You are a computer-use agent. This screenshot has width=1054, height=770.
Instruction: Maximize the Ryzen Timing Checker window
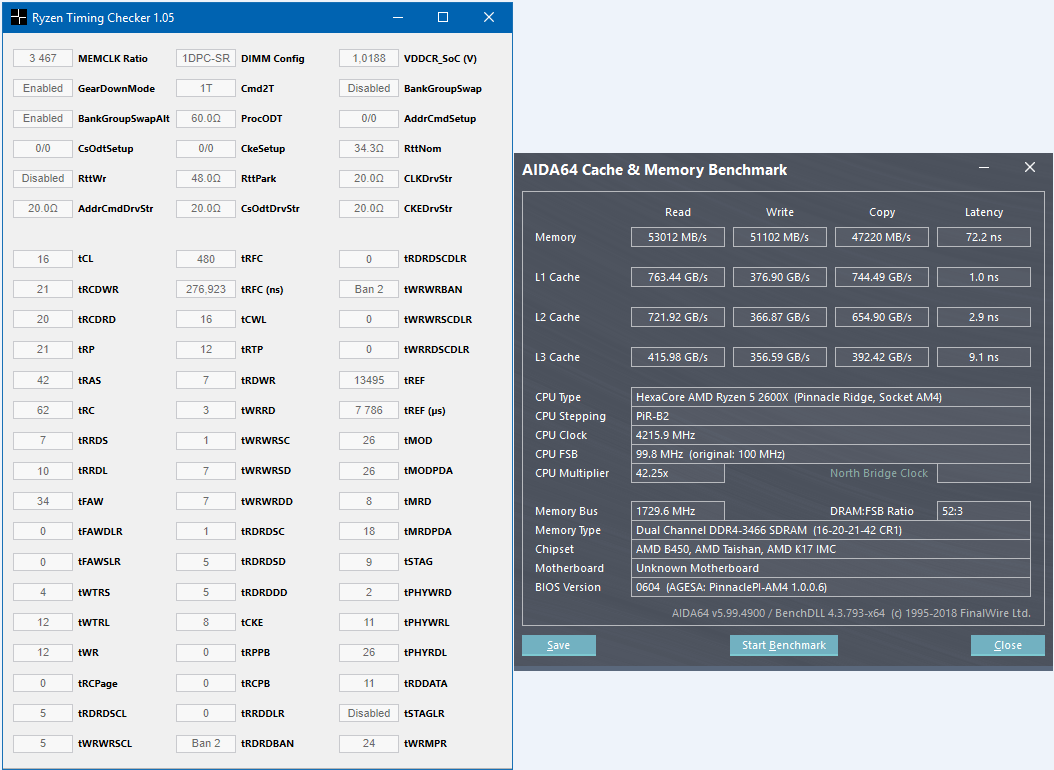pos(443,17)
